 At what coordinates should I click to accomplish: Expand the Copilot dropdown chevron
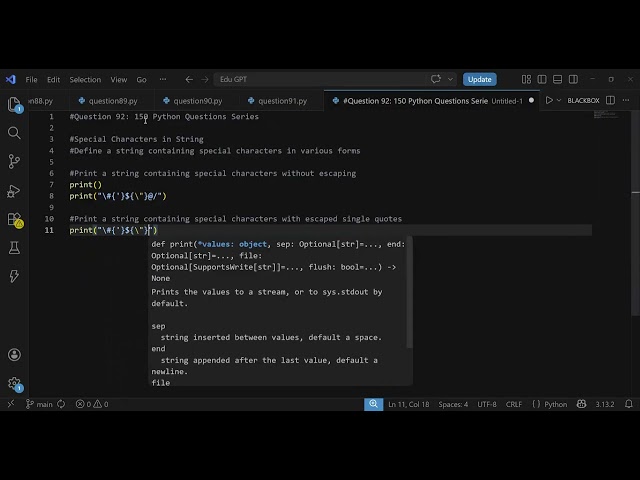450,79
